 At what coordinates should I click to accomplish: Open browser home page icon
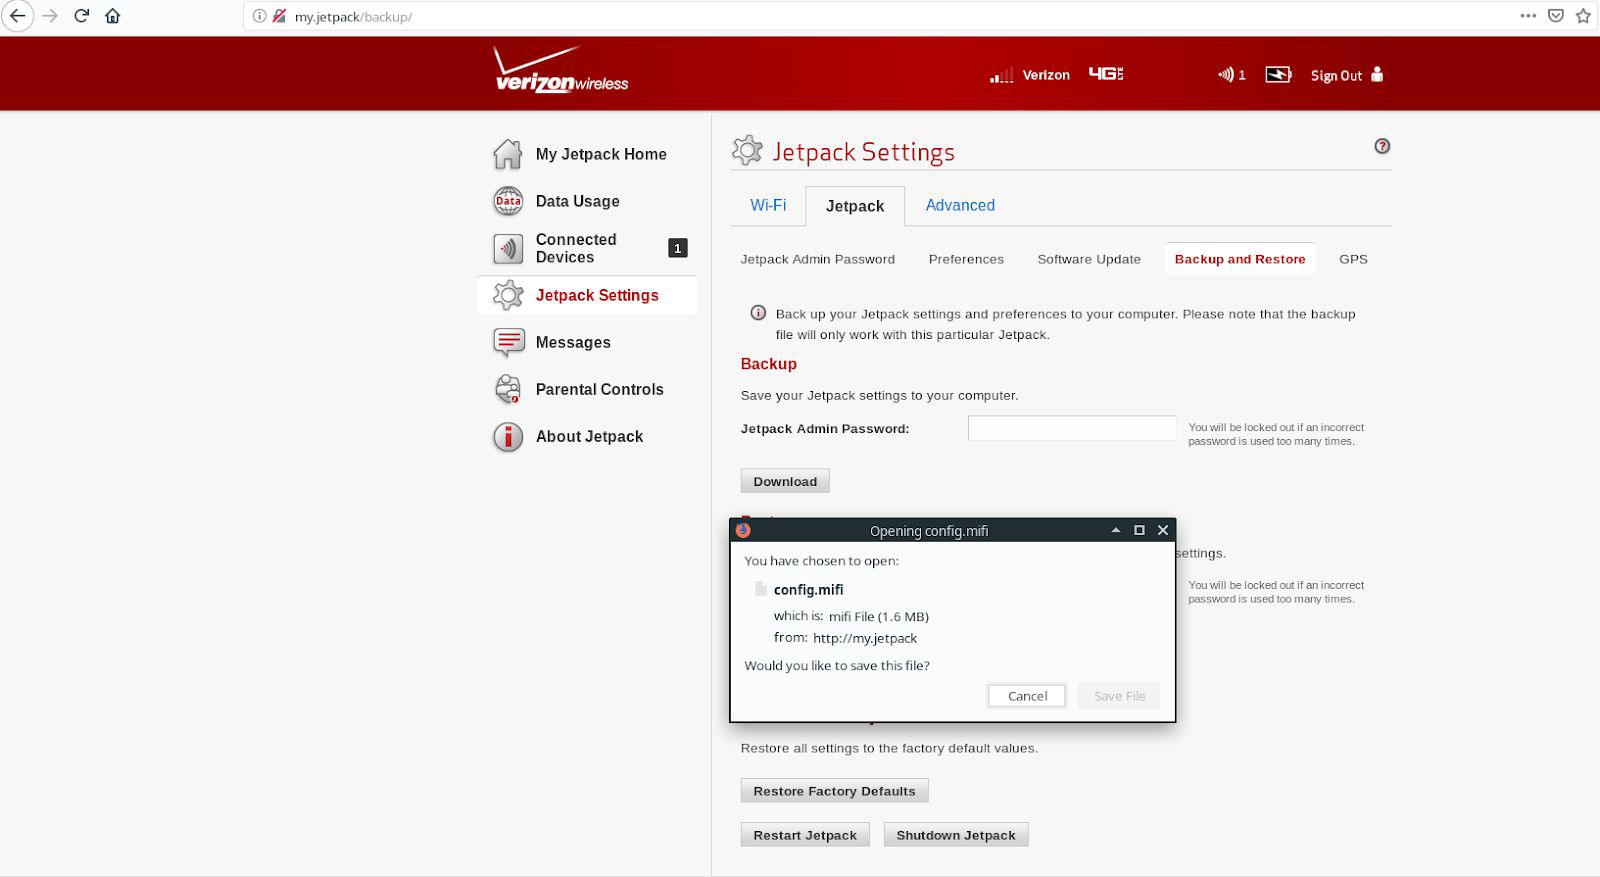tap(113, 16)
